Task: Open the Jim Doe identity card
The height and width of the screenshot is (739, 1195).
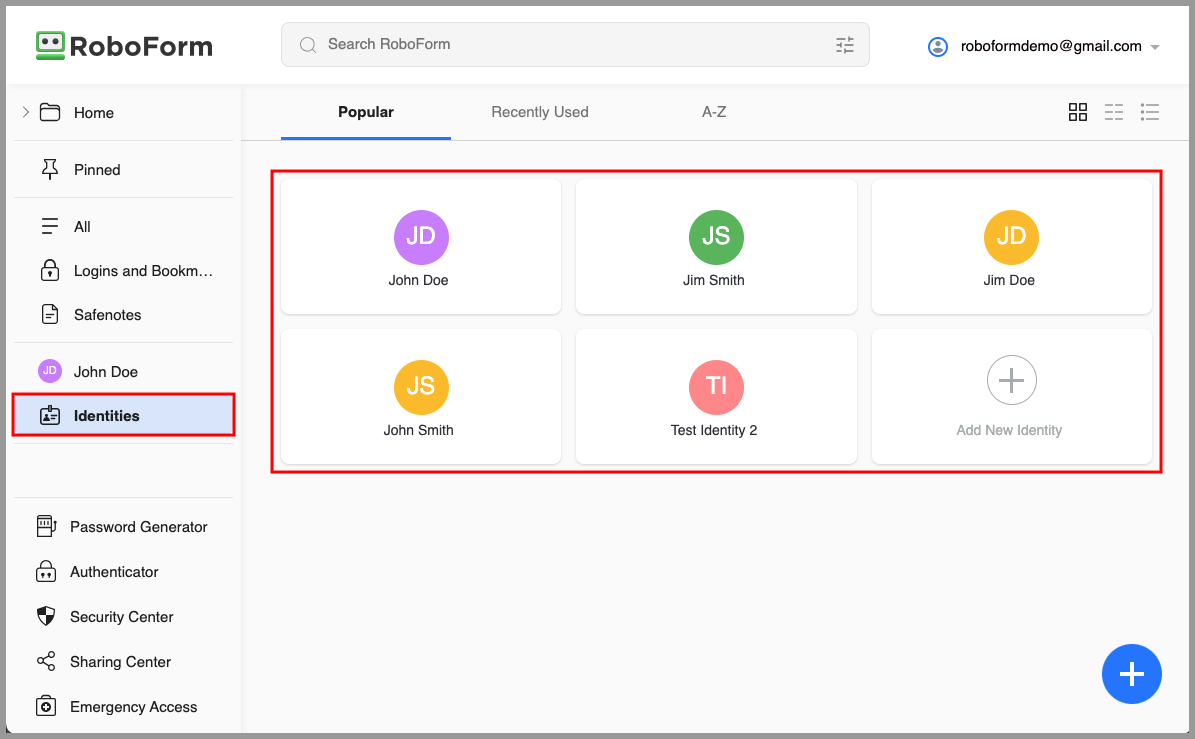Action: click(x=1011, y=246)
